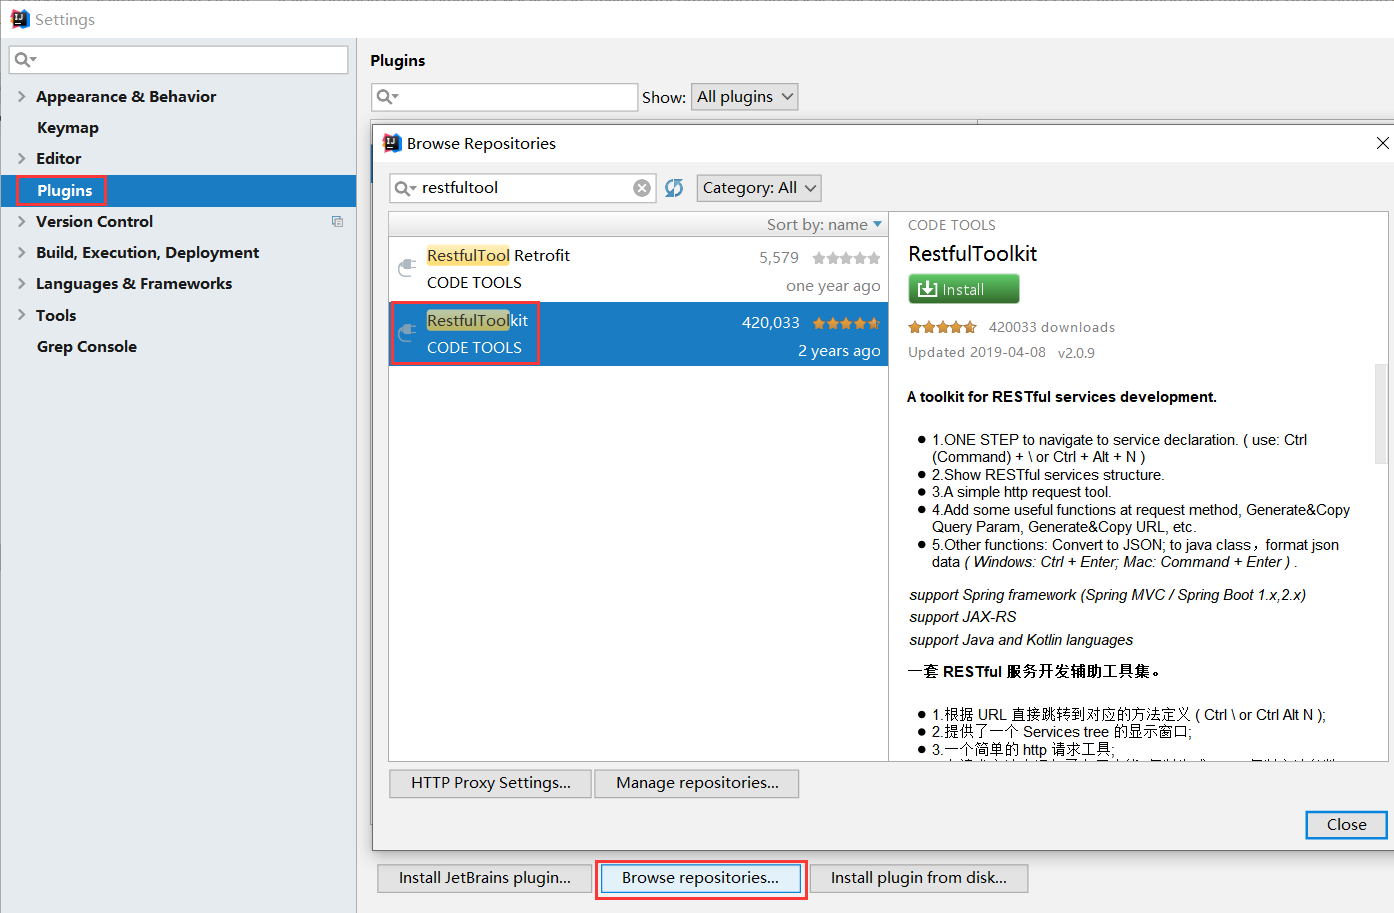
Task: Open the Show All plugins dropdown
Action: 745,97
